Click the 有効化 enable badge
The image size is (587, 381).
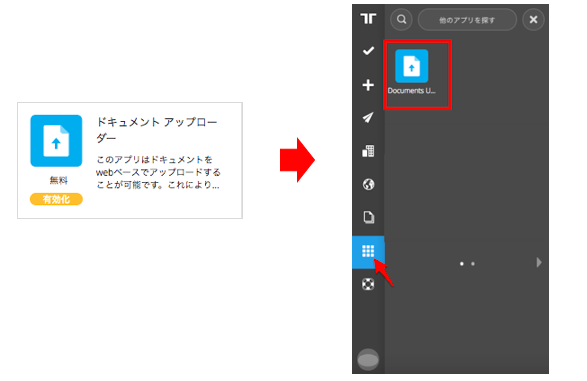tap(56, 199)
